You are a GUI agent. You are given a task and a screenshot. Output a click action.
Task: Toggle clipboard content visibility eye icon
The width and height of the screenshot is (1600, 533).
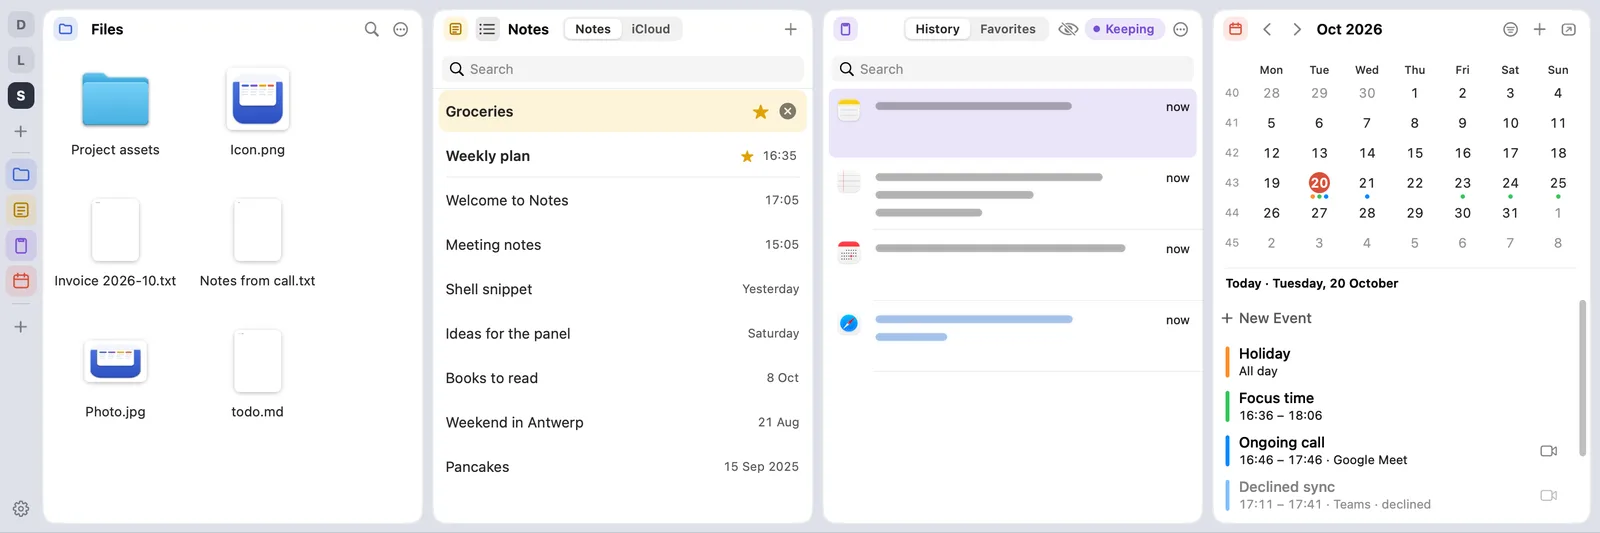[1068, 29]
